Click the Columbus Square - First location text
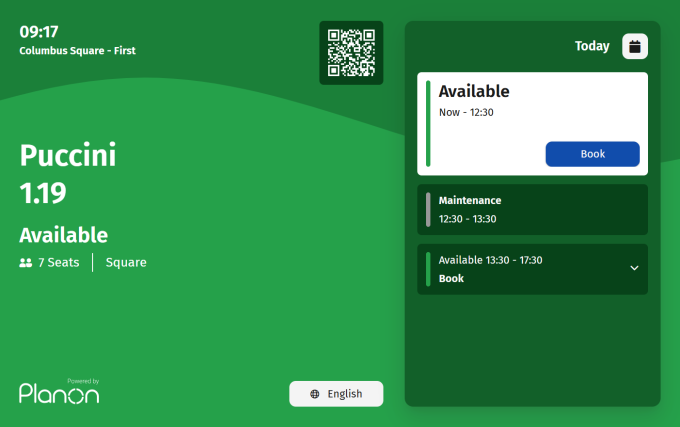Screen dimensions: 680x427 tap(77, 51)
